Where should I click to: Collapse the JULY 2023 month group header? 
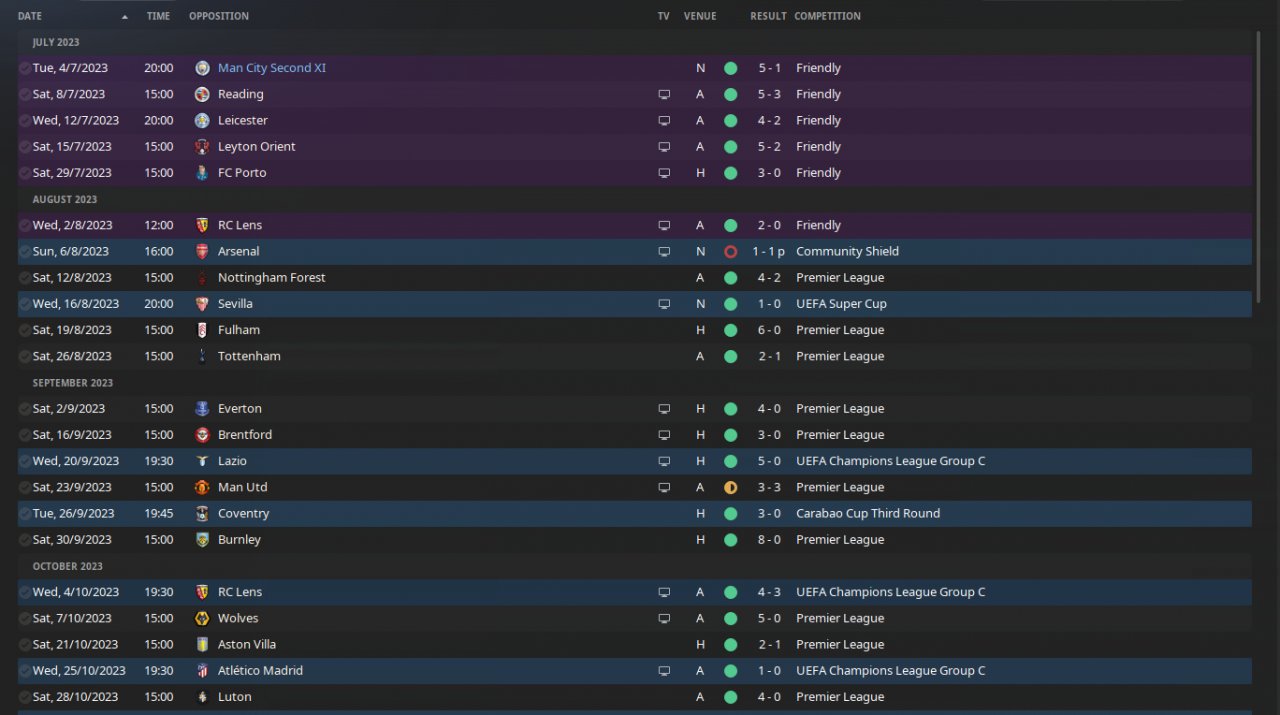[56, 43]
